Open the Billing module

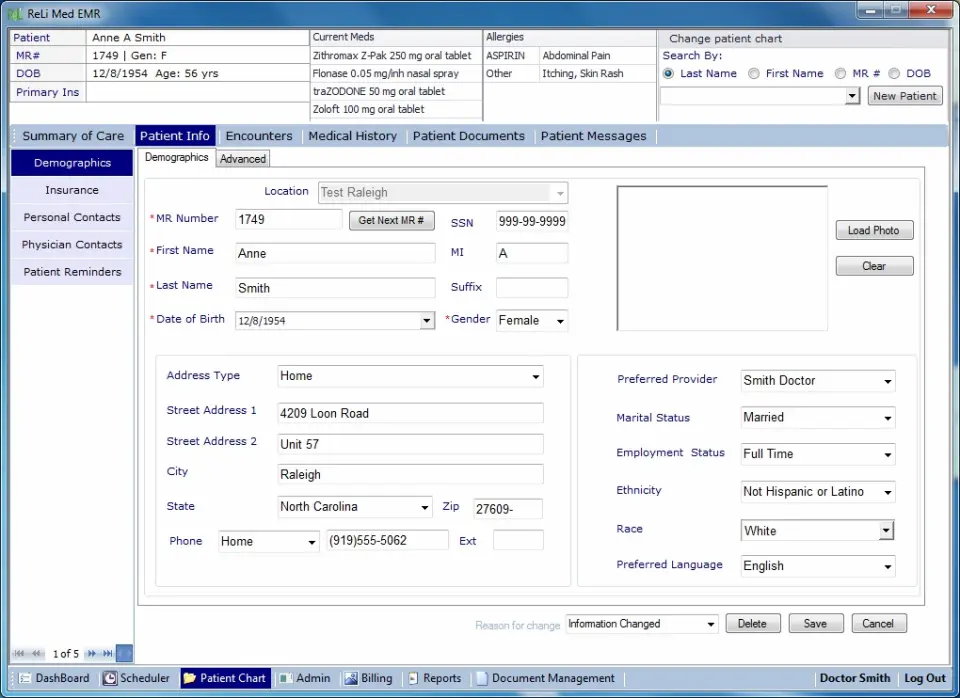(368, 678)
